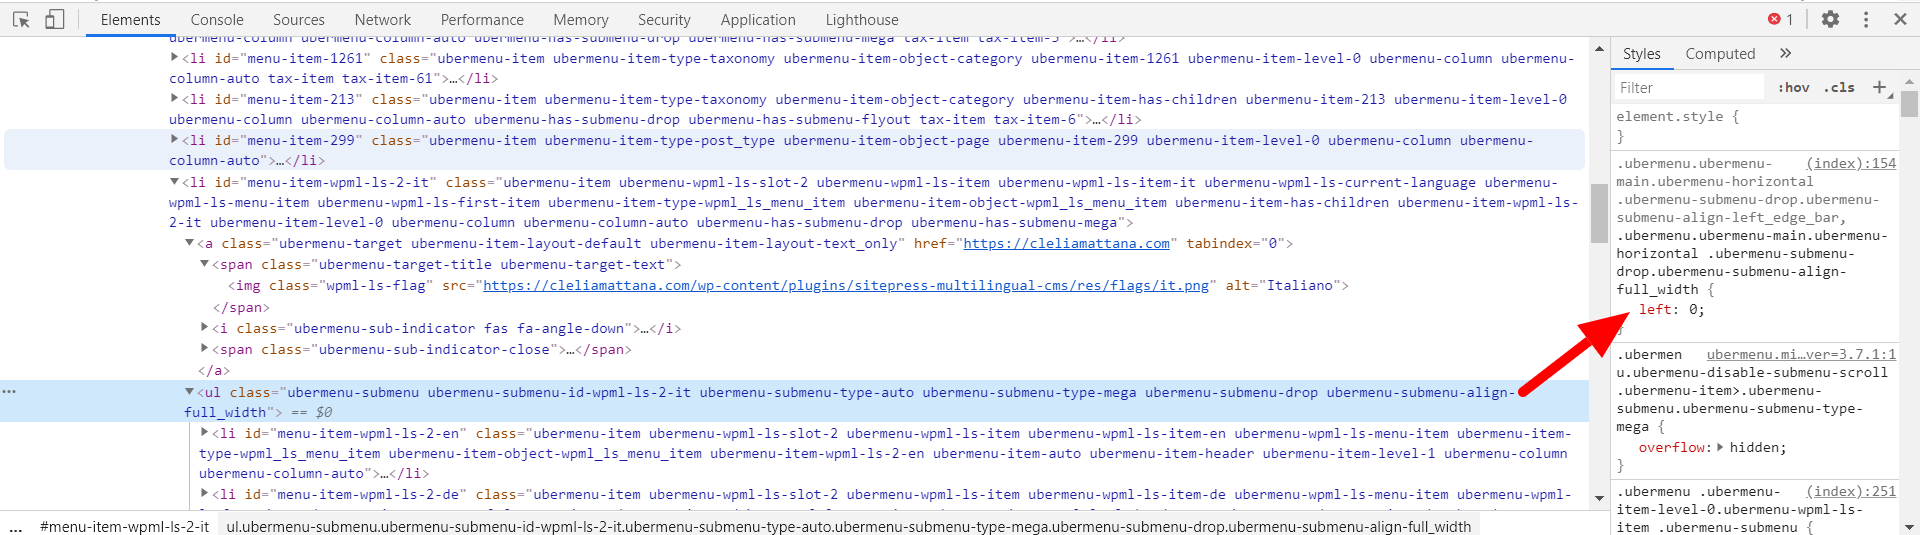
Task: Open the flags/it.png image source link
Action: (846, 285)
